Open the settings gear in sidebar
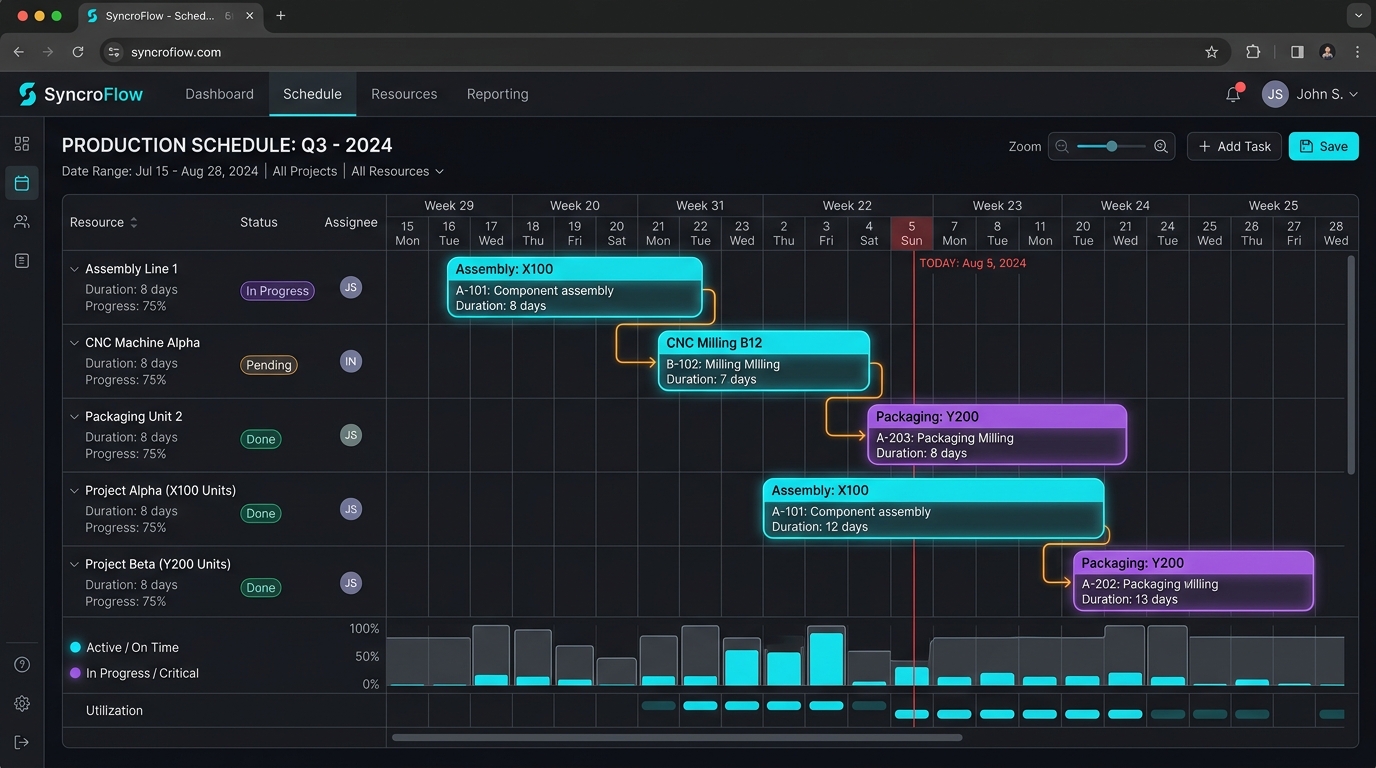The image size is (1376, 768). pos(22,704)
